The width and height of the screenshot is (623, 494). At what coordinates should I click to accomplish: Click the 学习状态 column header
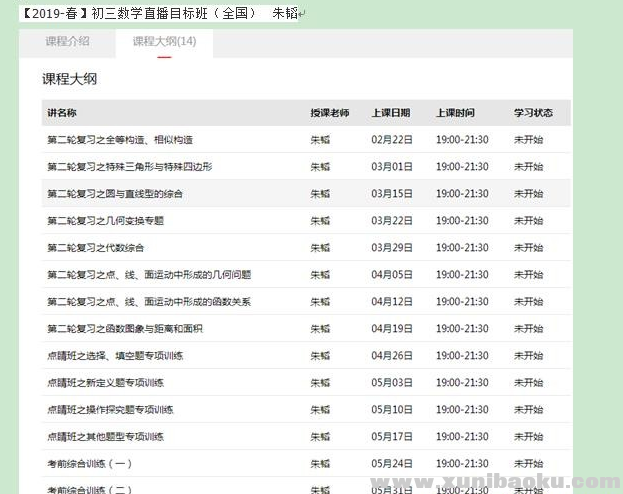pos(533,113)
